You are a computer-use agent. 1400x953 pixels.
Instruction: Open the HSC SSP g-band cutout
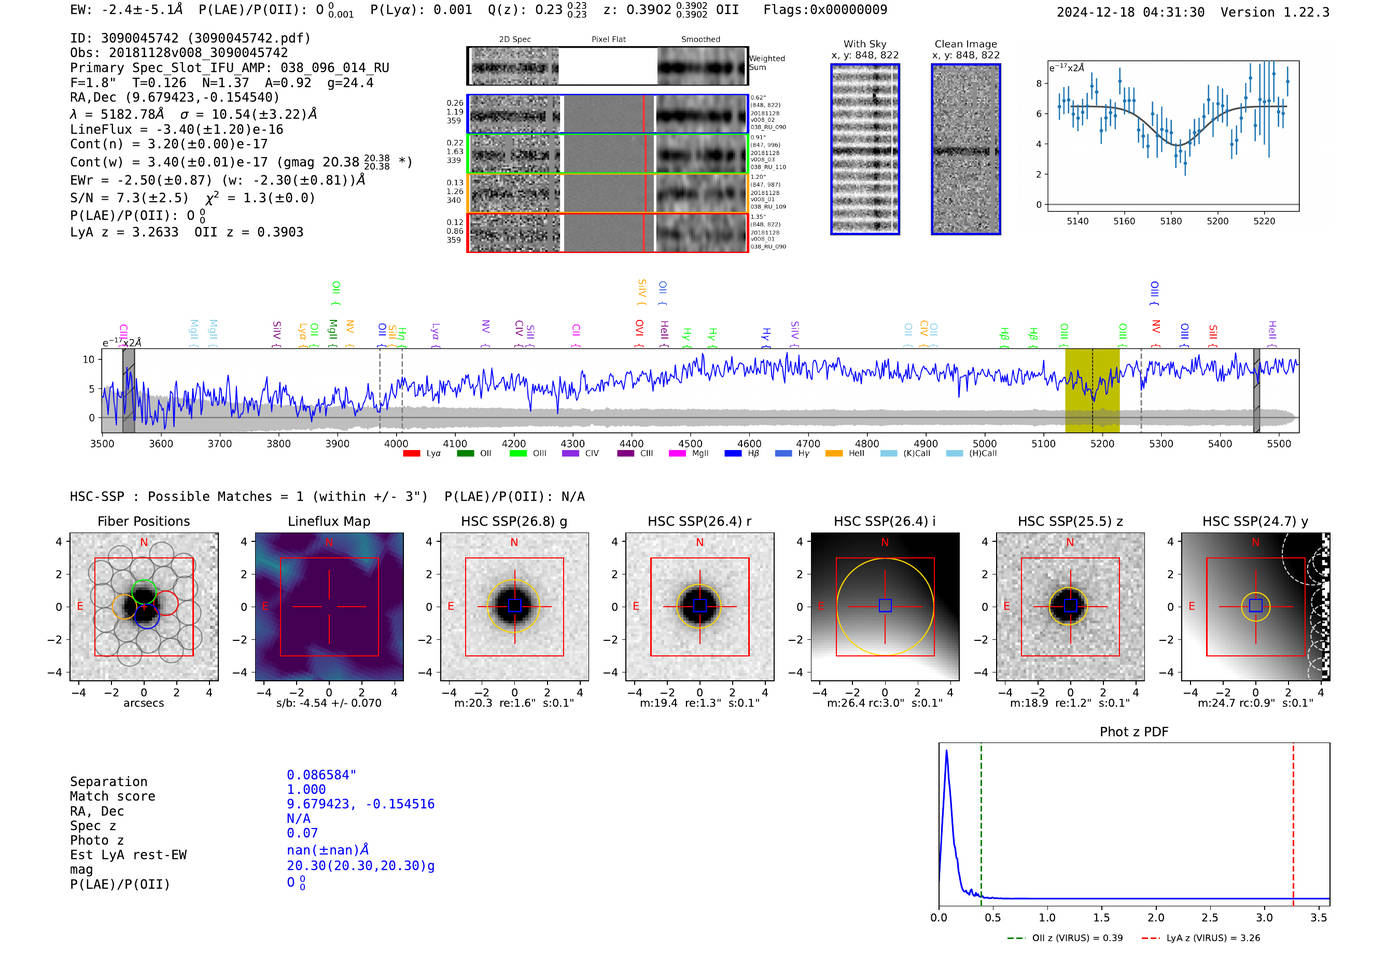514,606
